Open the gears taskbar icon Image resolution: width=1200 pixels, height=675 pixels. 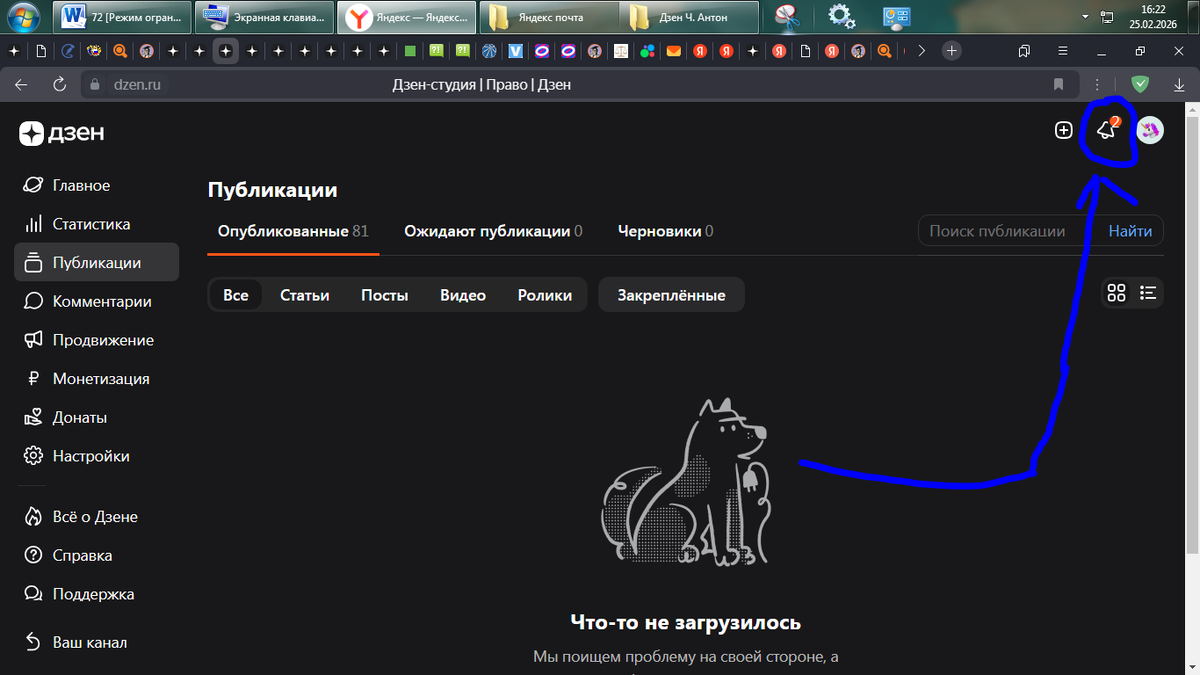(842, 17)
